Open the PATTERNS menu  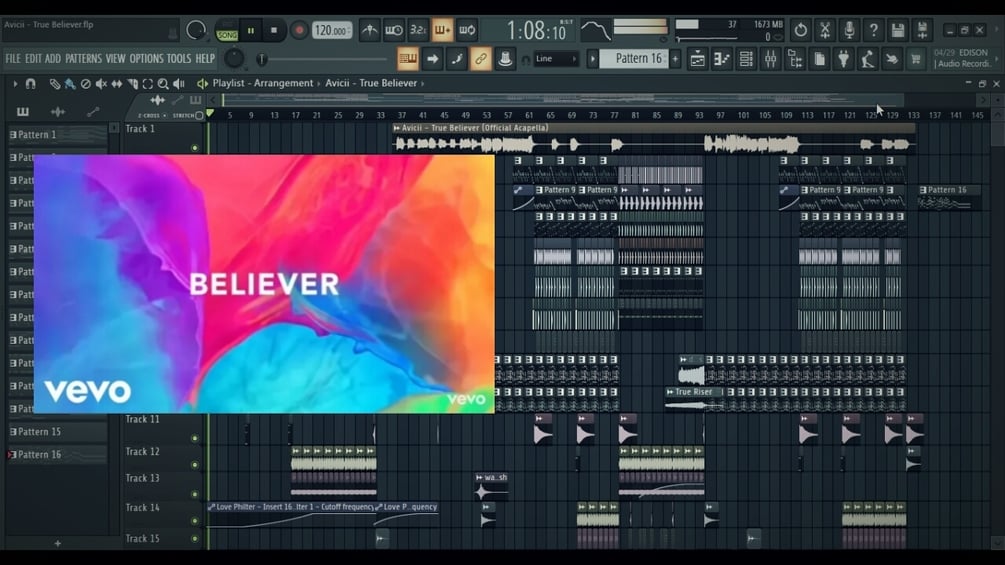click(83, 59)
